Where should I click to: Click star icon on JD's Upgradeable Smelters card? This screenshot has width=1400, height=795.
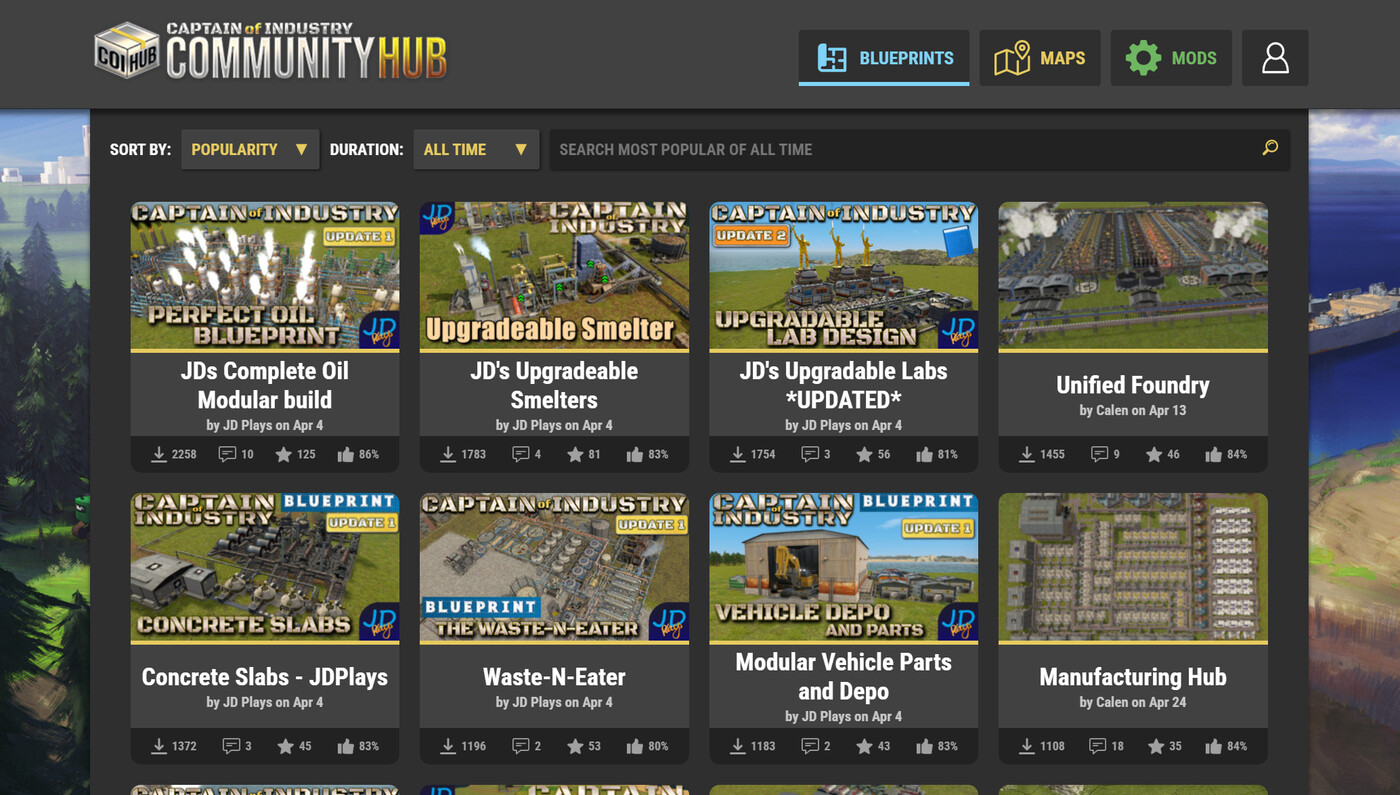(575, 454)
